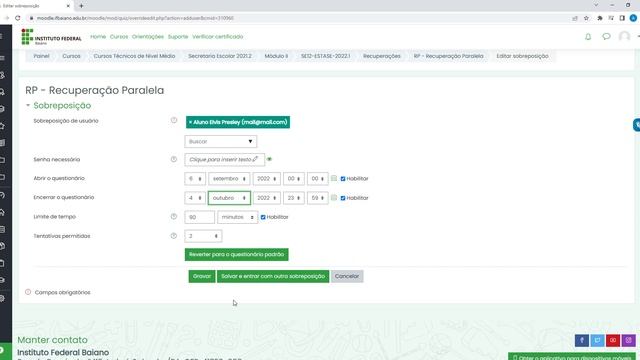Change opening month setembro dropdown

(x=229, y=179)
